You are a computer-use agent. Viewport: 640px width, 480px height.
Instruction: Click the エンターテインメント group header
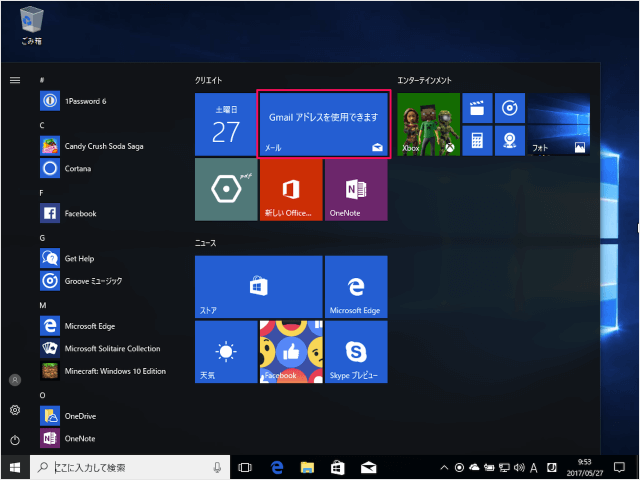pos(424,80)
